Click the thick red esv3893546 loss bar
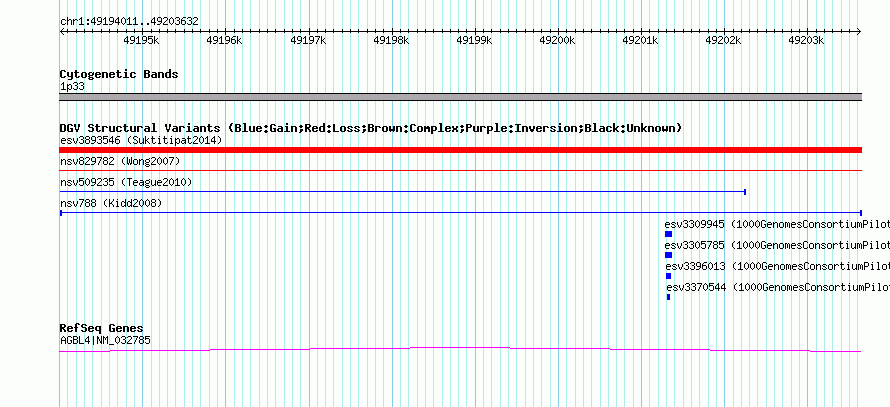Image resolution: width=890 pixels, height=407 pixels. tap(460, 150)
